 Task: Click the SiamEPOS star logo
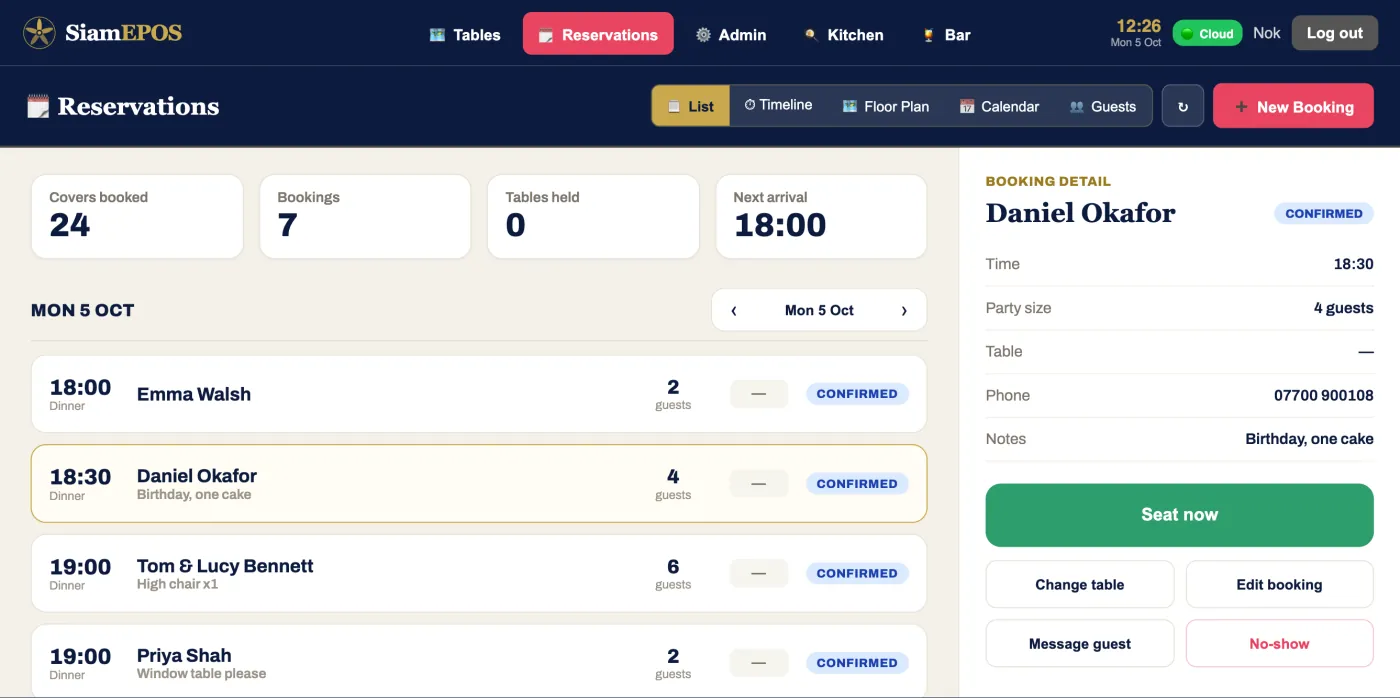tap(39, 33)
